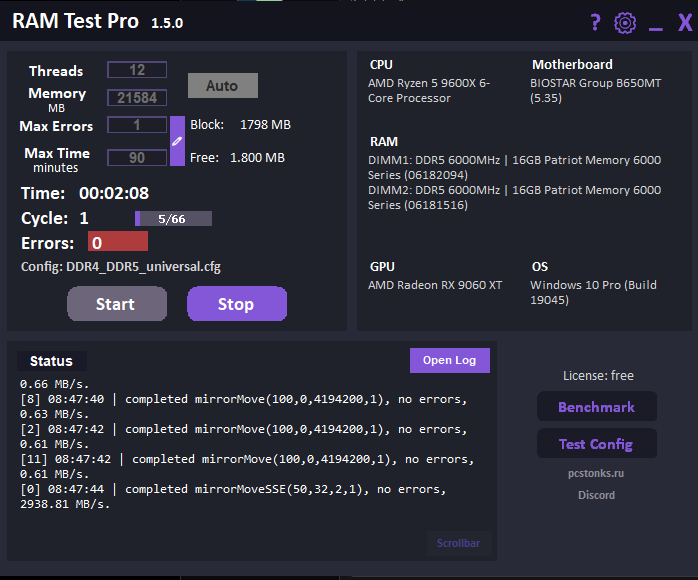The width and height of the screenshot is (698, 580).
Task: Click the License: free label
Action: (x=598, y=376)
